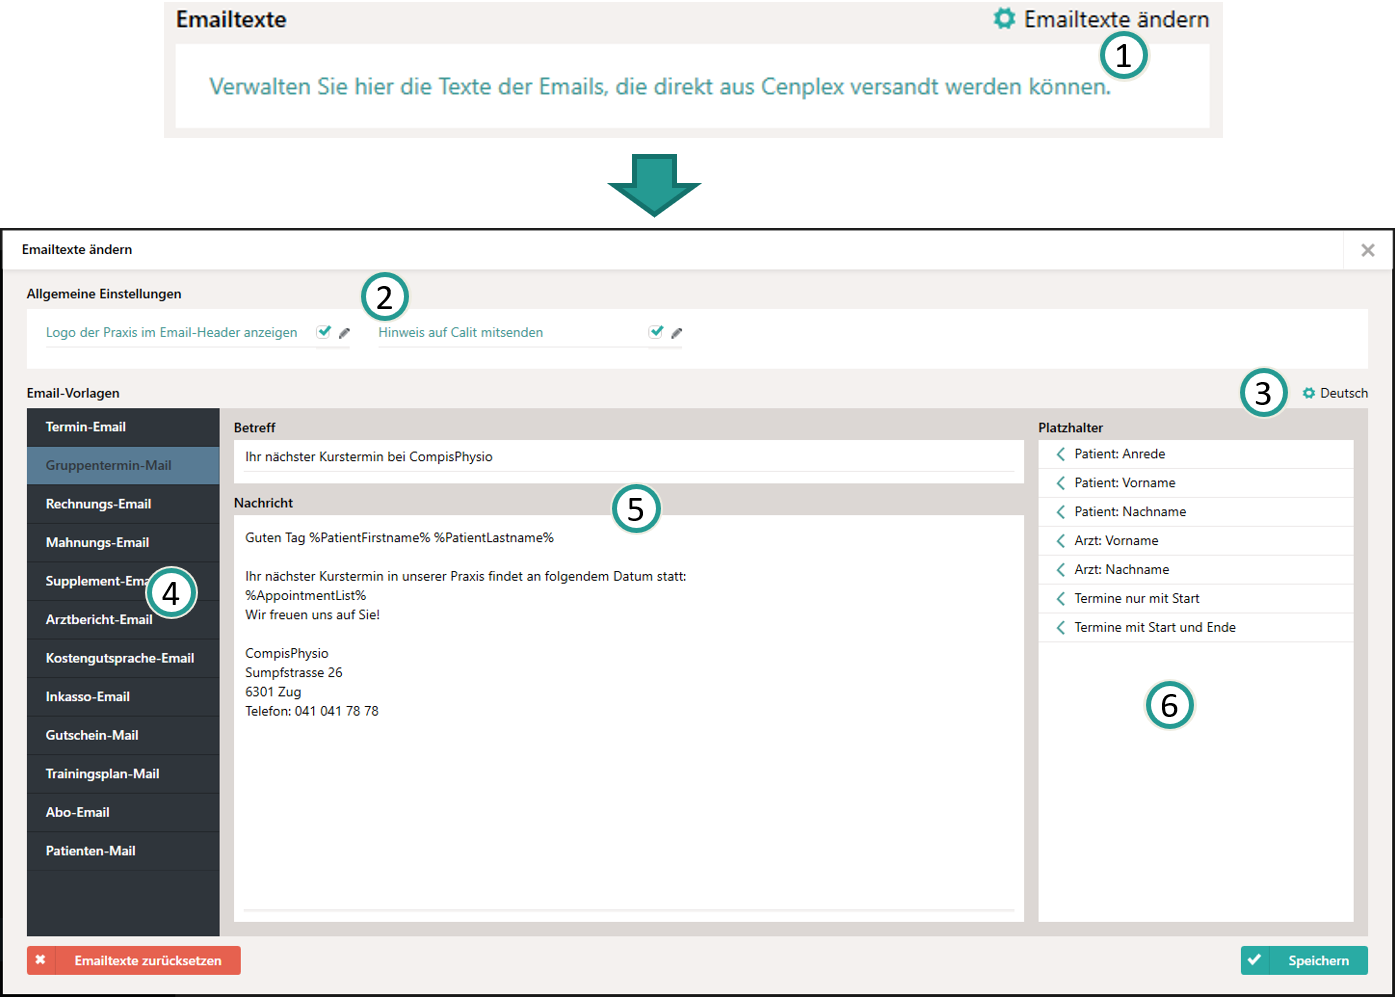Select the Supplement-Email template tab
1395x997 pixels.
(x=123, y=581)
